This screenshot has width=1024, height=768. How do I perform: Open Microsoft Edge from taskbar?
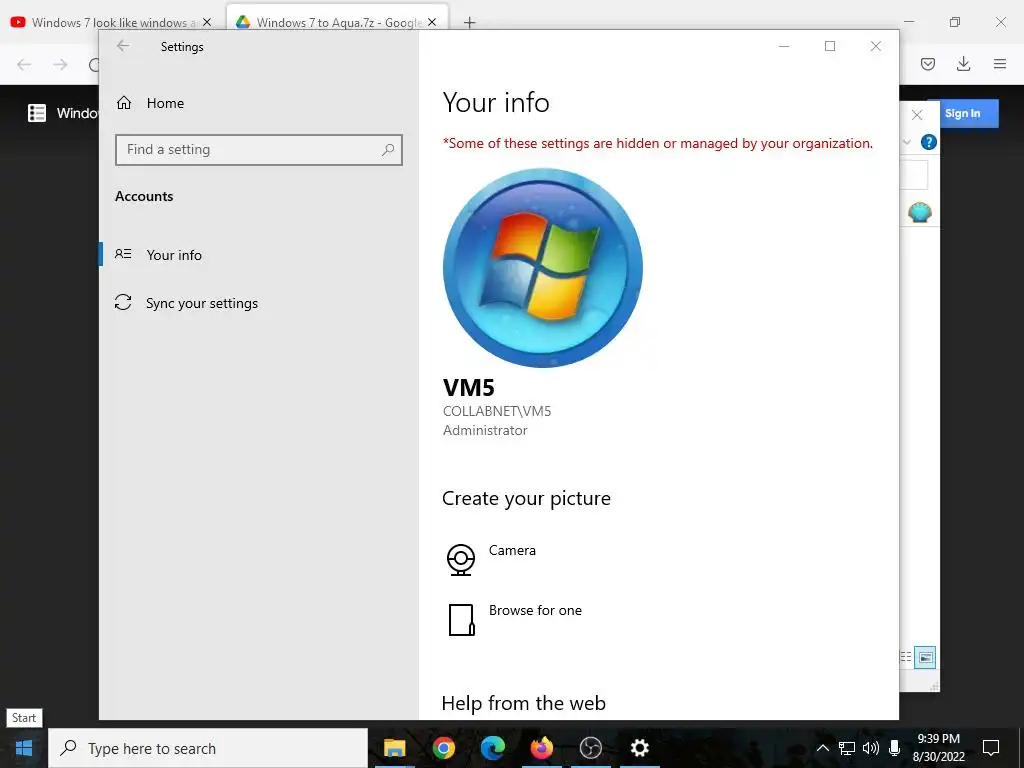[x=493, y=748]
